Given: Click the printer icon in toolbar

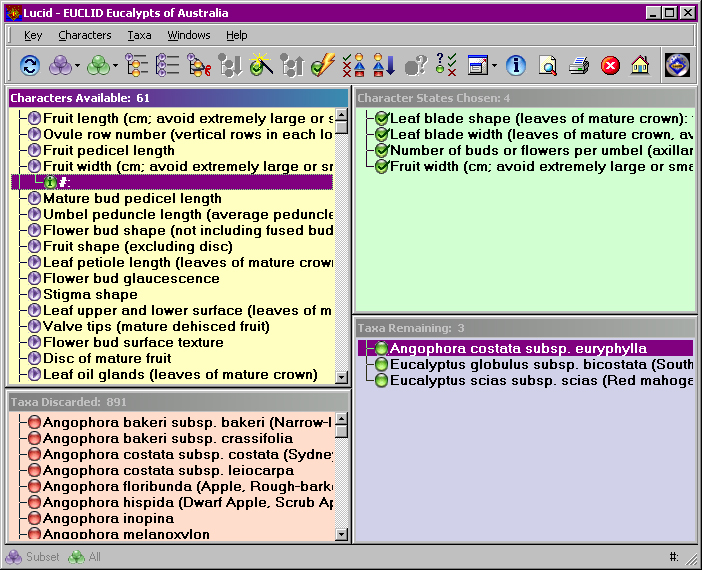Looking at the screenshot, I should click(579, 66).
